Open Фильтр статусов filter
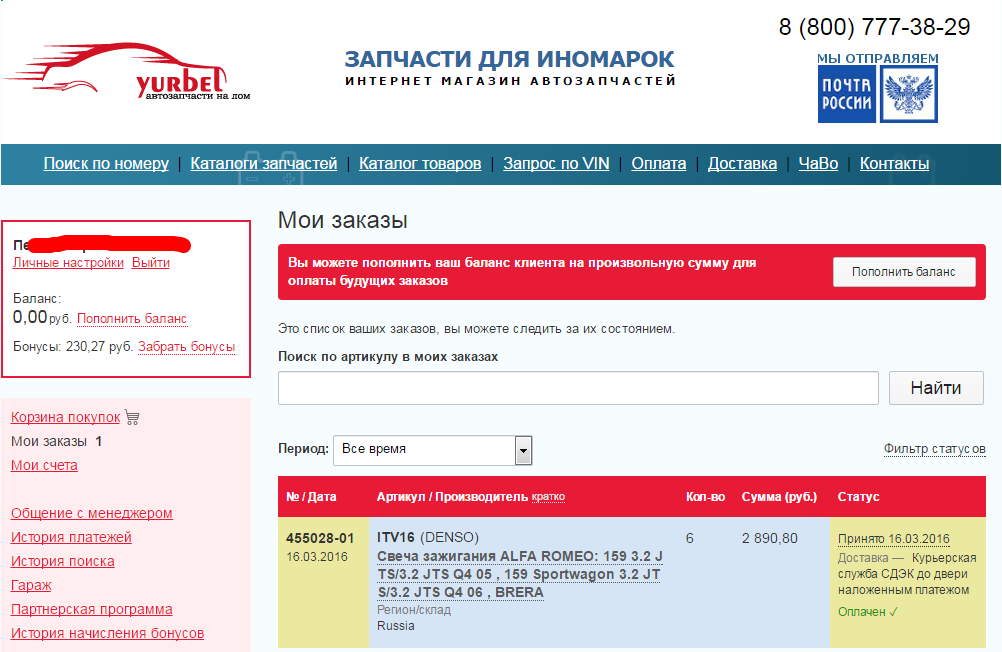 [x=934, y=449]
